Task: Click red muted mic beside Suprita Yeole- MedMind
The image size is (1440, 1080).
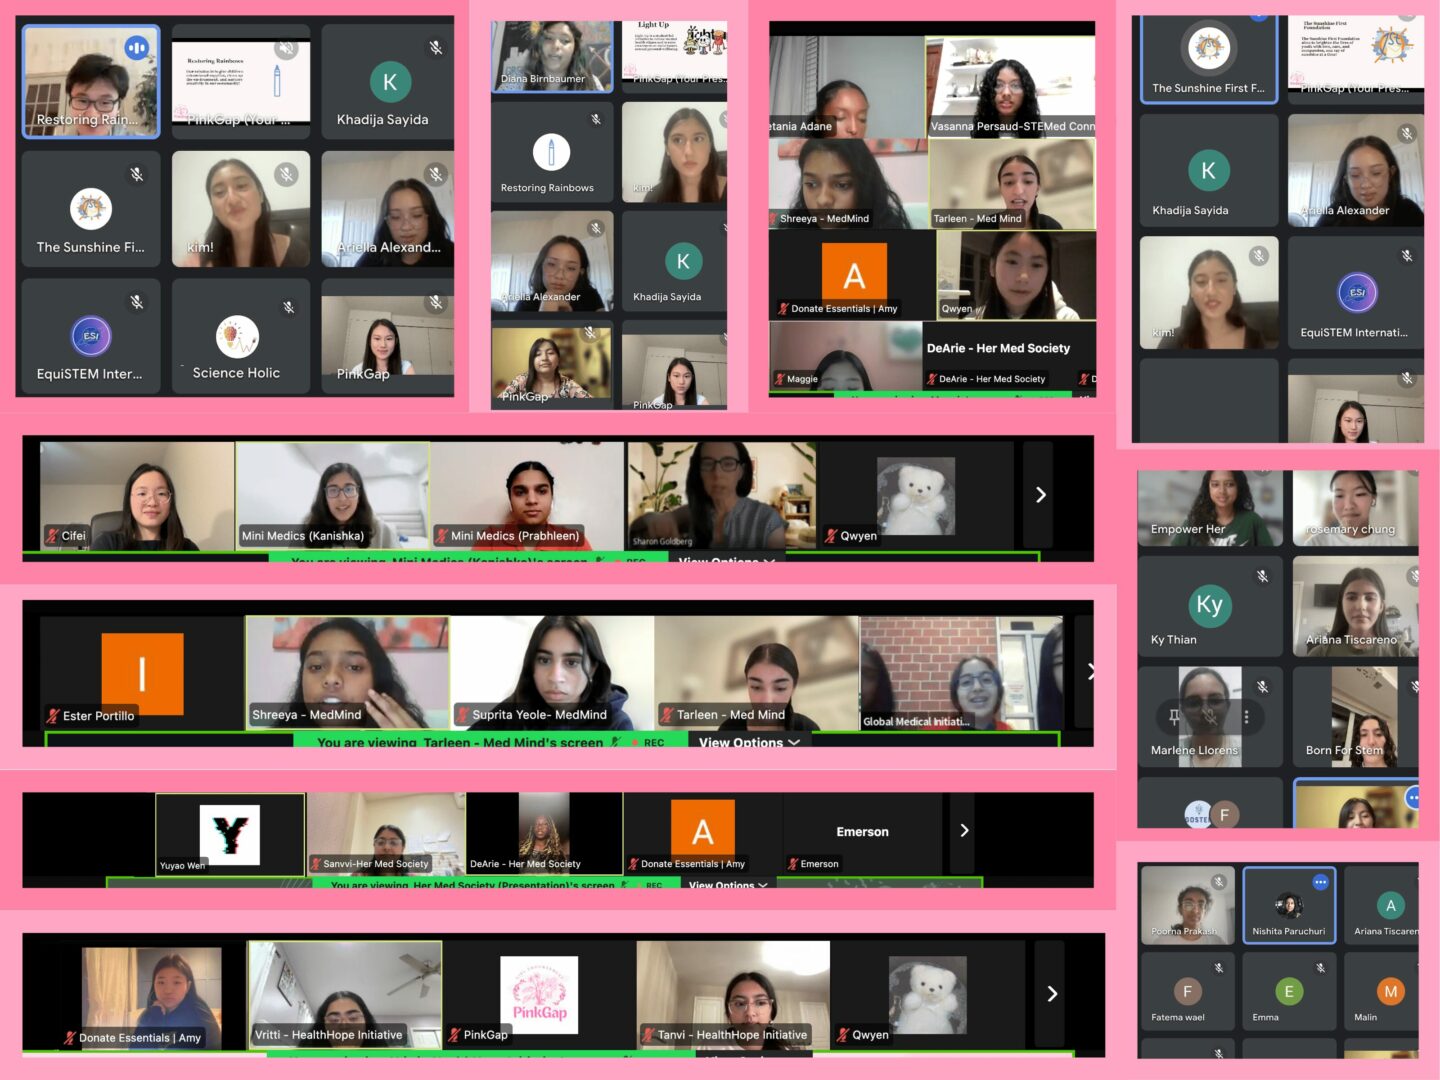Action: (463, 715)
